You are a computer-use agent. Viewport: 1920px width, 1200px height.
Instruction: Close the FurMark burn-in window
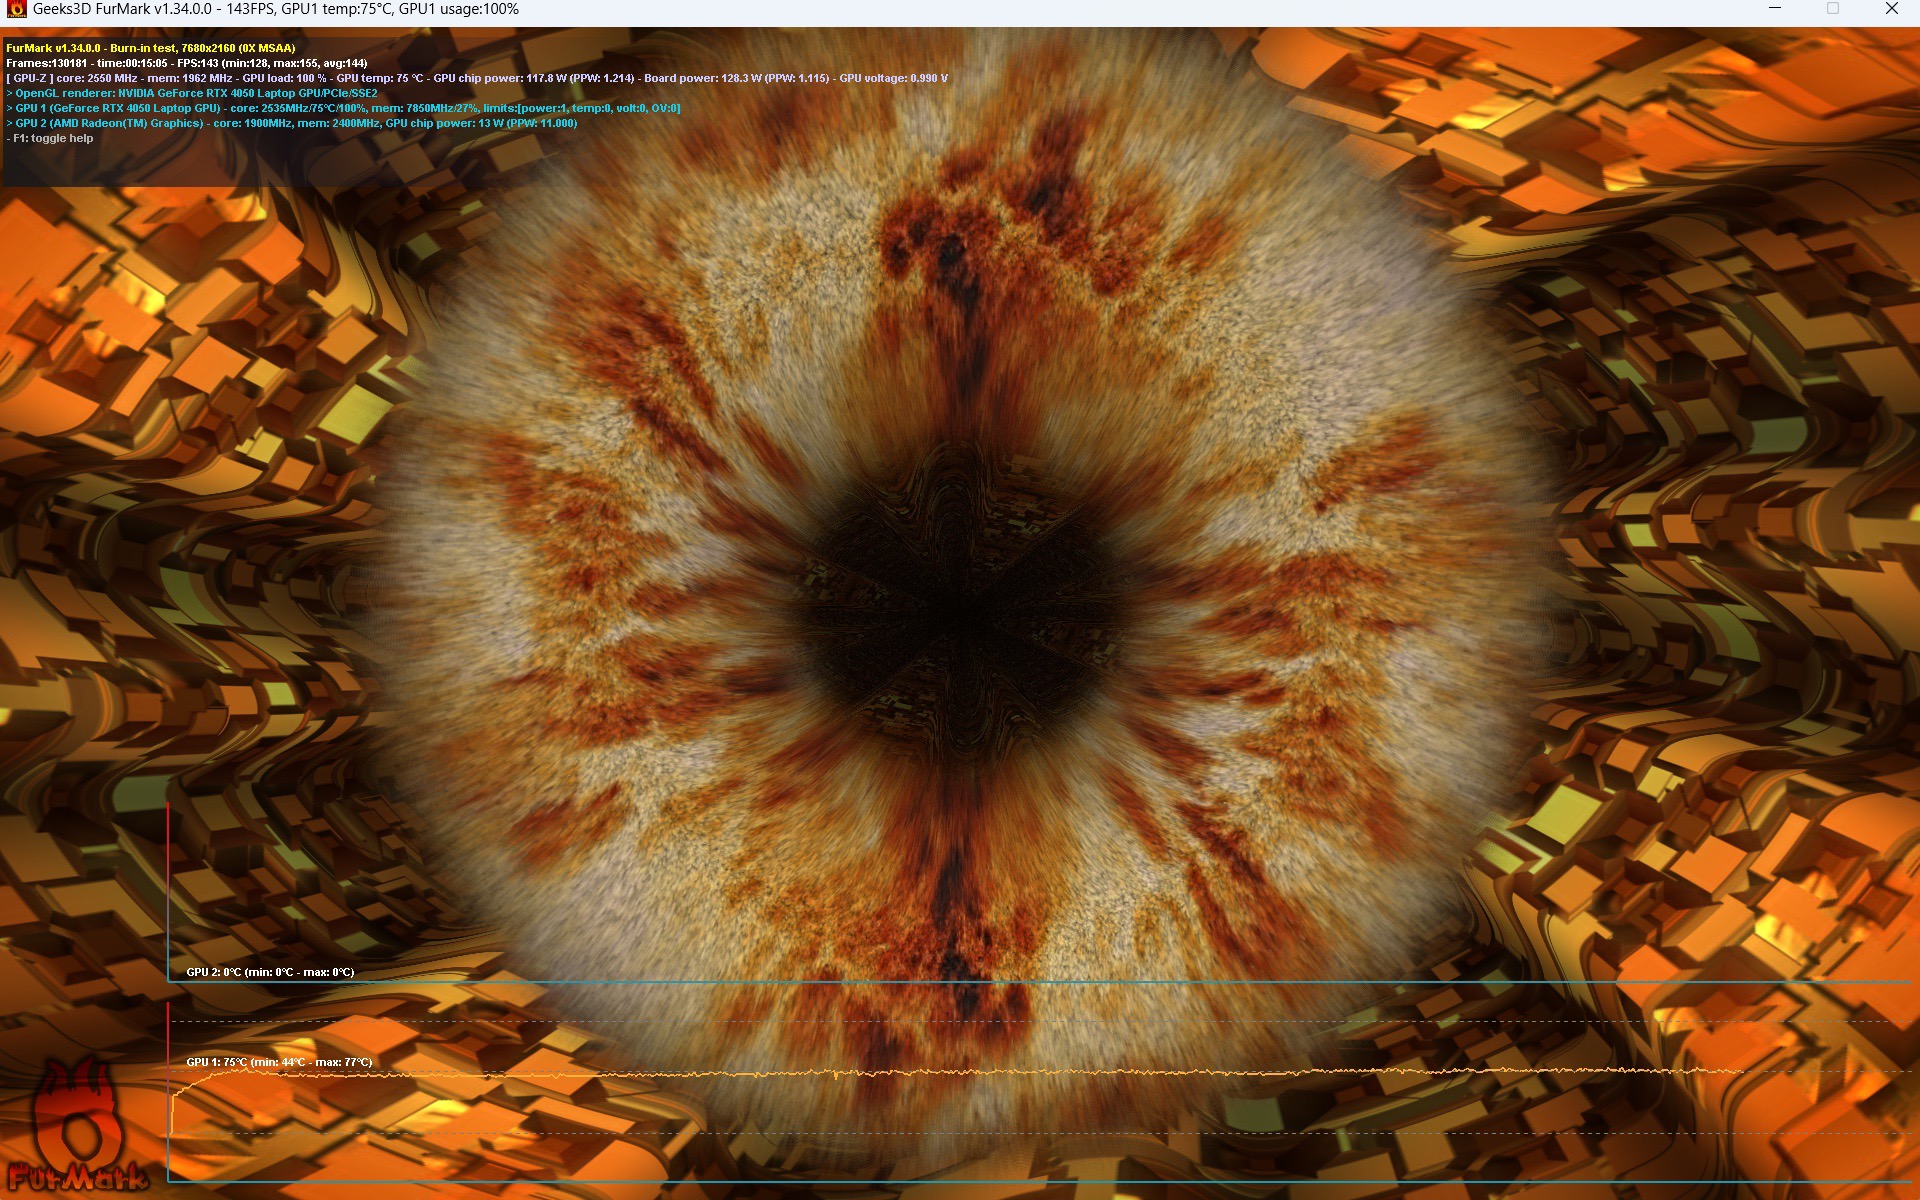1891,9
